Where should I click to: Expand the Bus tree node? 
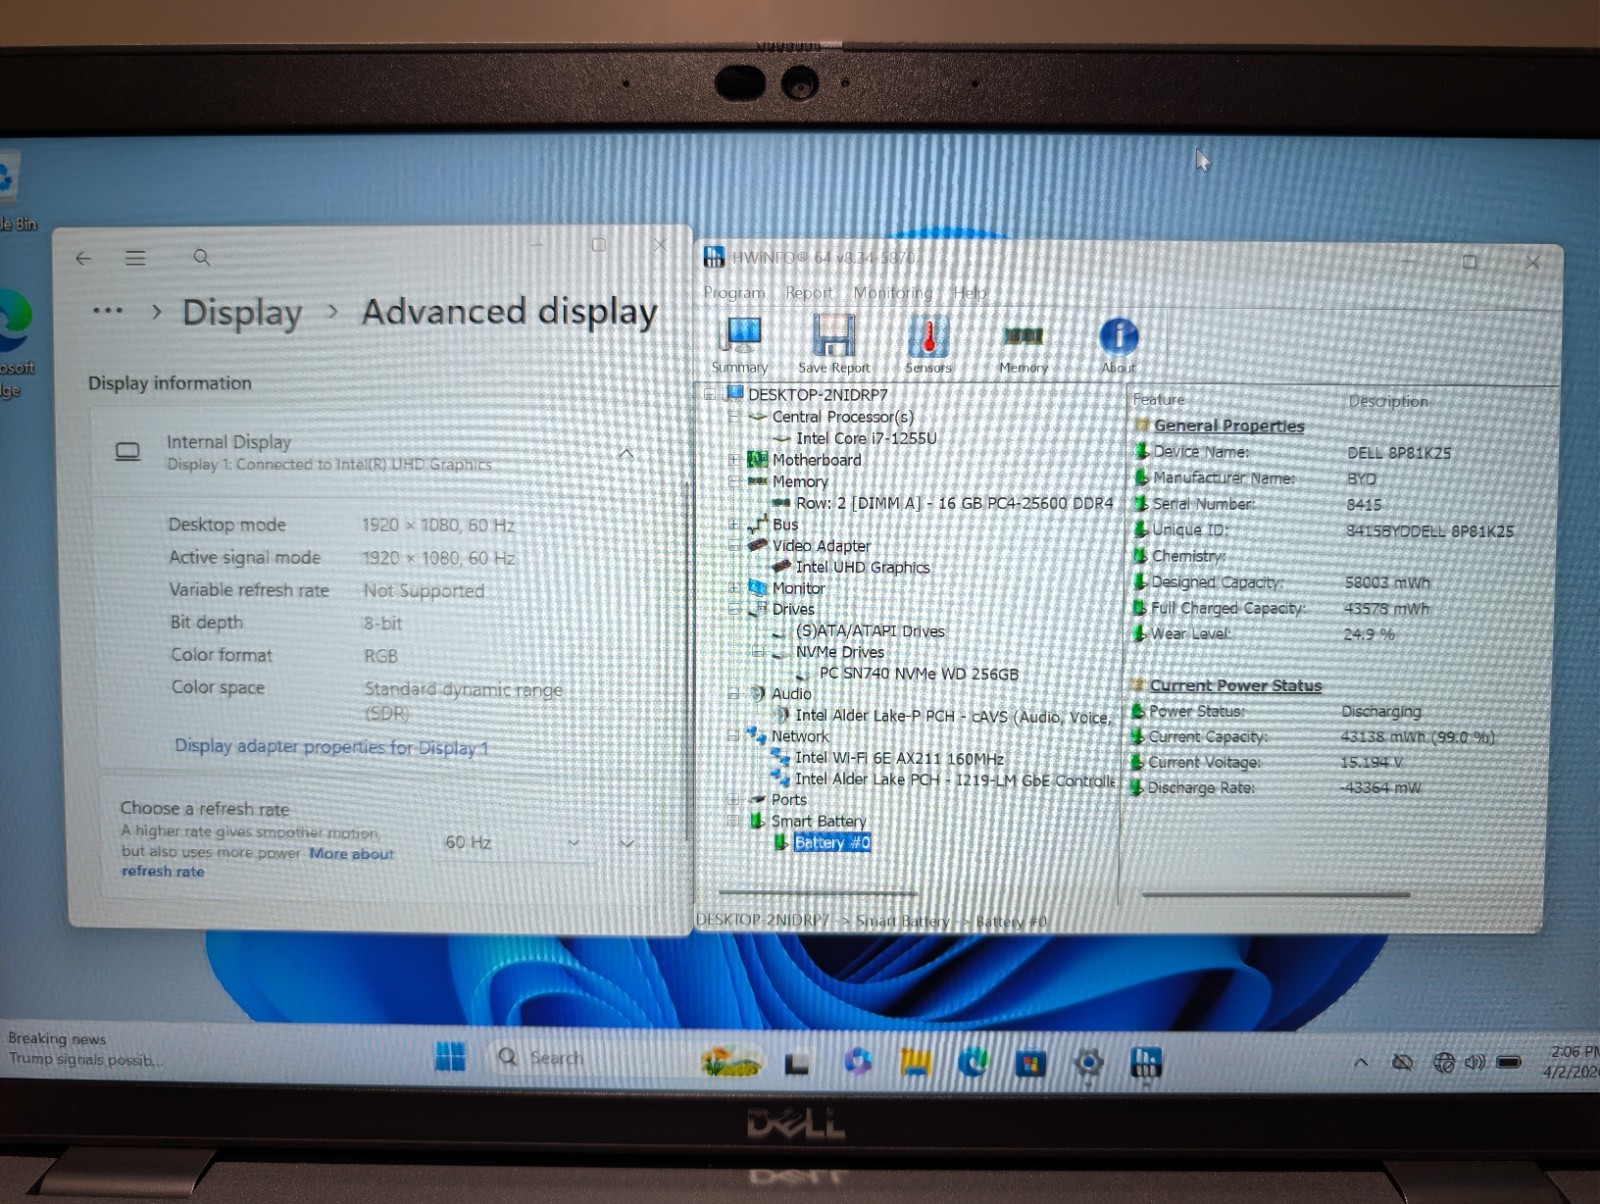click(x=734, y=524)
